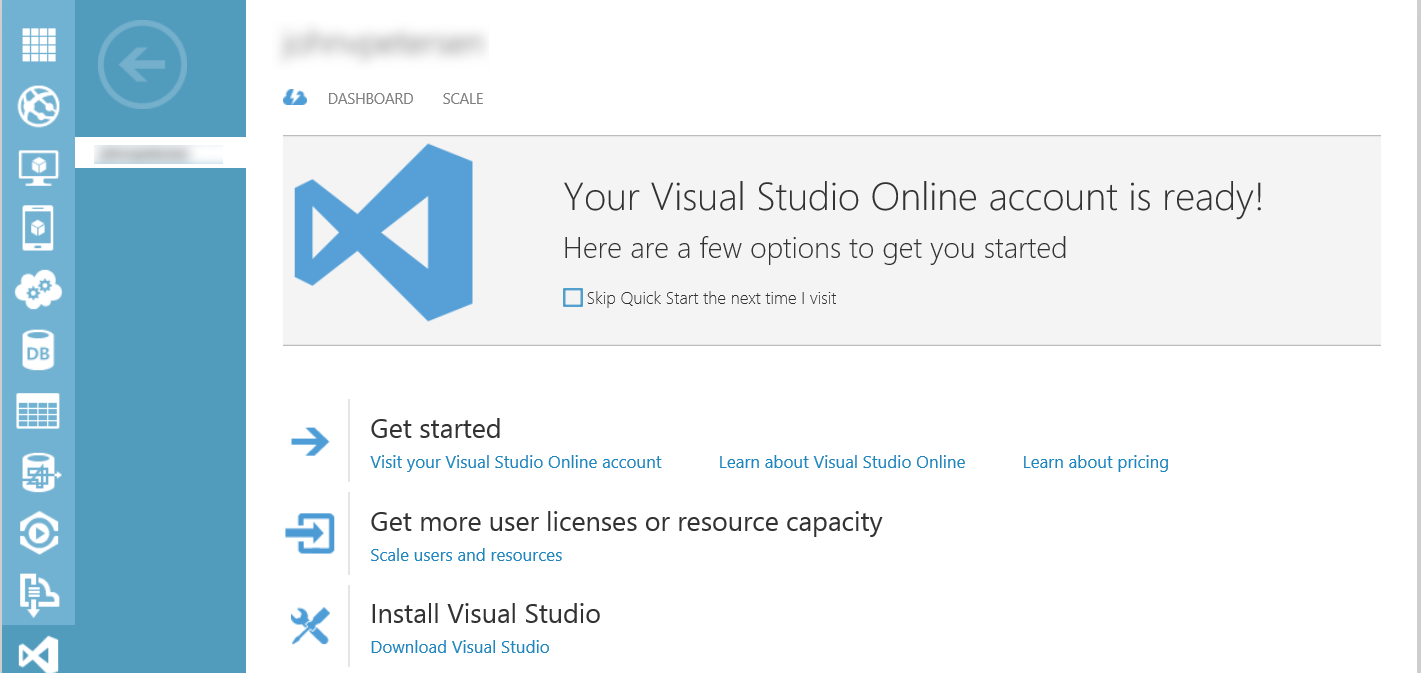Open Service Bus icon in sidebar
The height and width of the screenshot is (673, 1421).
coord(38,593)
